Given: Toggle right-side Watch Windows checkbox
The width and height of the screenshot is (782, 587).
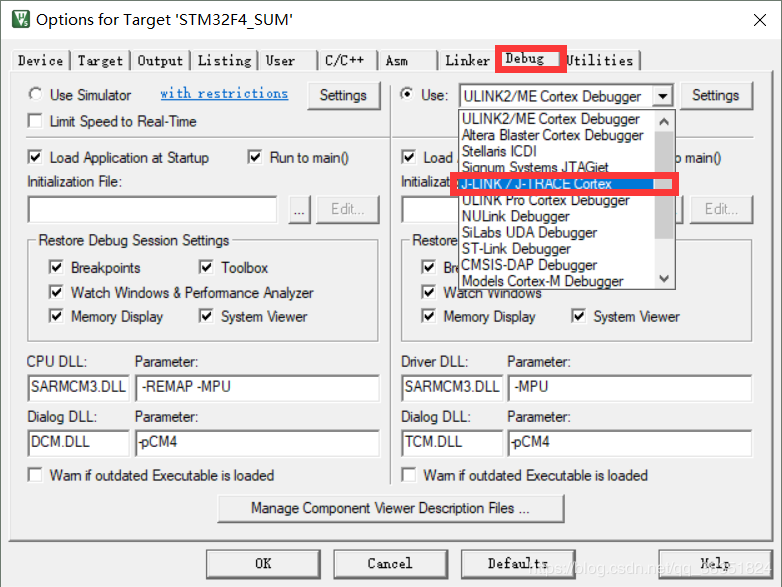Looking at the screenshot, I should point(428,292).
